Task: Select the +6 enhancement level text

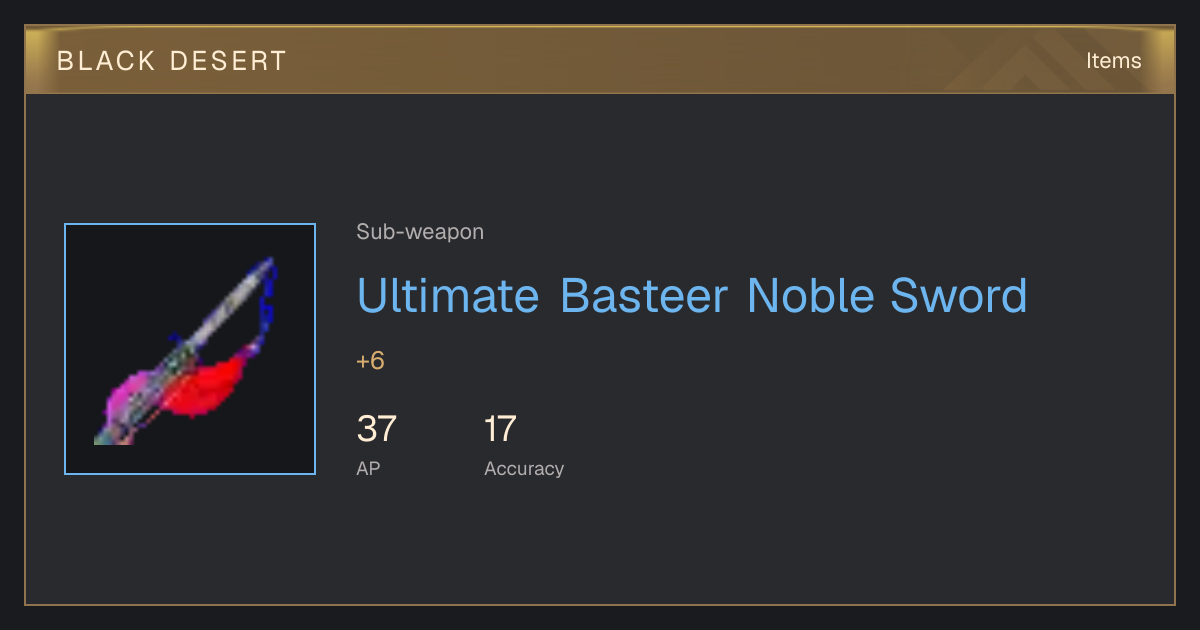Action: 370,361
